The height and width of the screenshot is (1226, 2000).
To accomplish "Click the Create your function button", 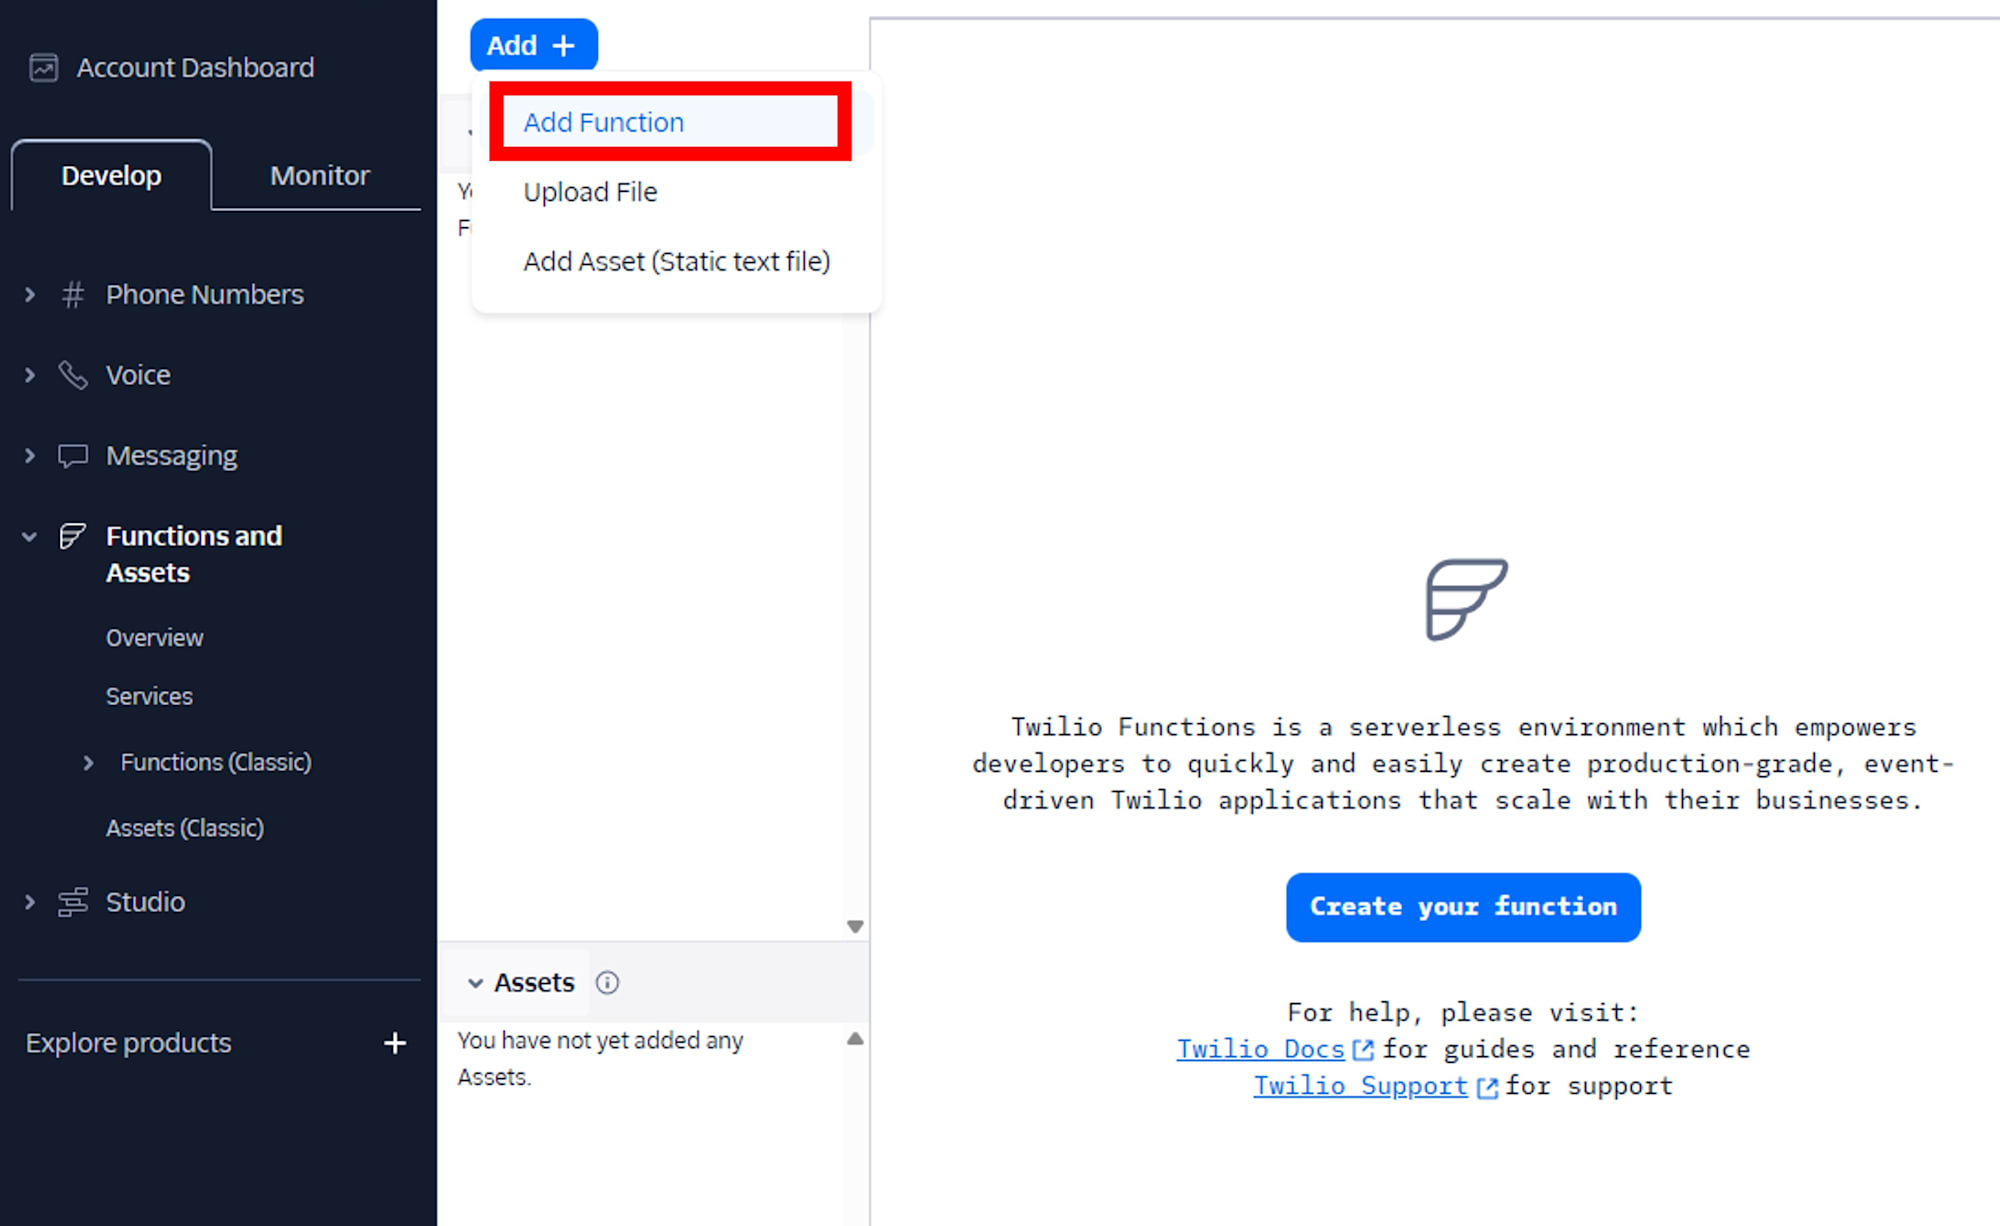I will [x=1463, y=907].
